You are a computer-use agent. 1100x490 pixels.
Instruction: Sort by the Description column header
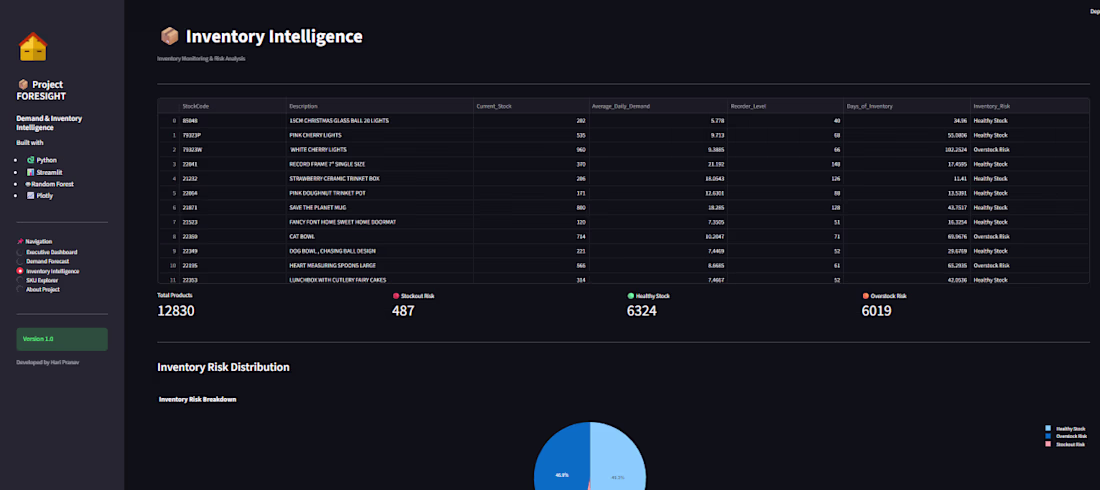click(380, 106)
